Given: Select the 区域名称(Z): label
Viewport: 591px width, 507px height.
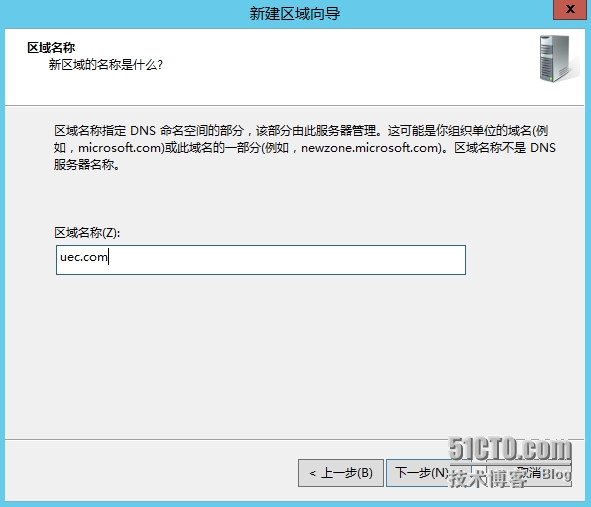Looking at the screenshot, I should (x=87, y=233).
